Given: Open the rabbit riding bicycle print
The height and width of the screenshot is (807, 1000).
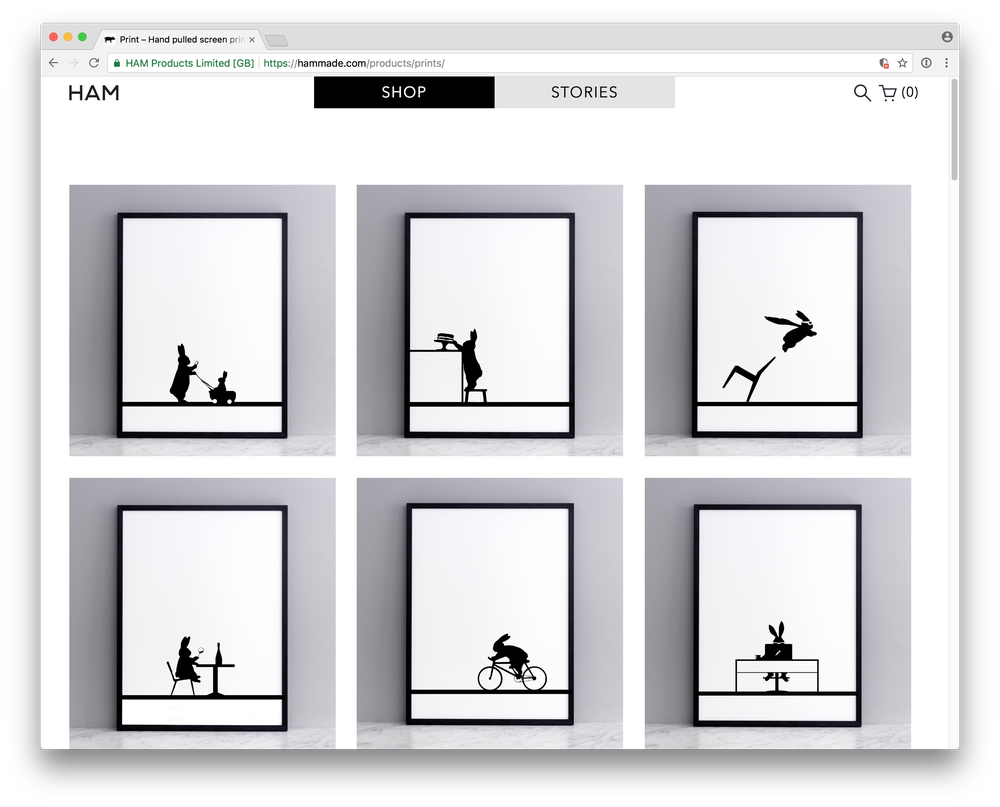Looking at the screenshot, I should point(490,613).
